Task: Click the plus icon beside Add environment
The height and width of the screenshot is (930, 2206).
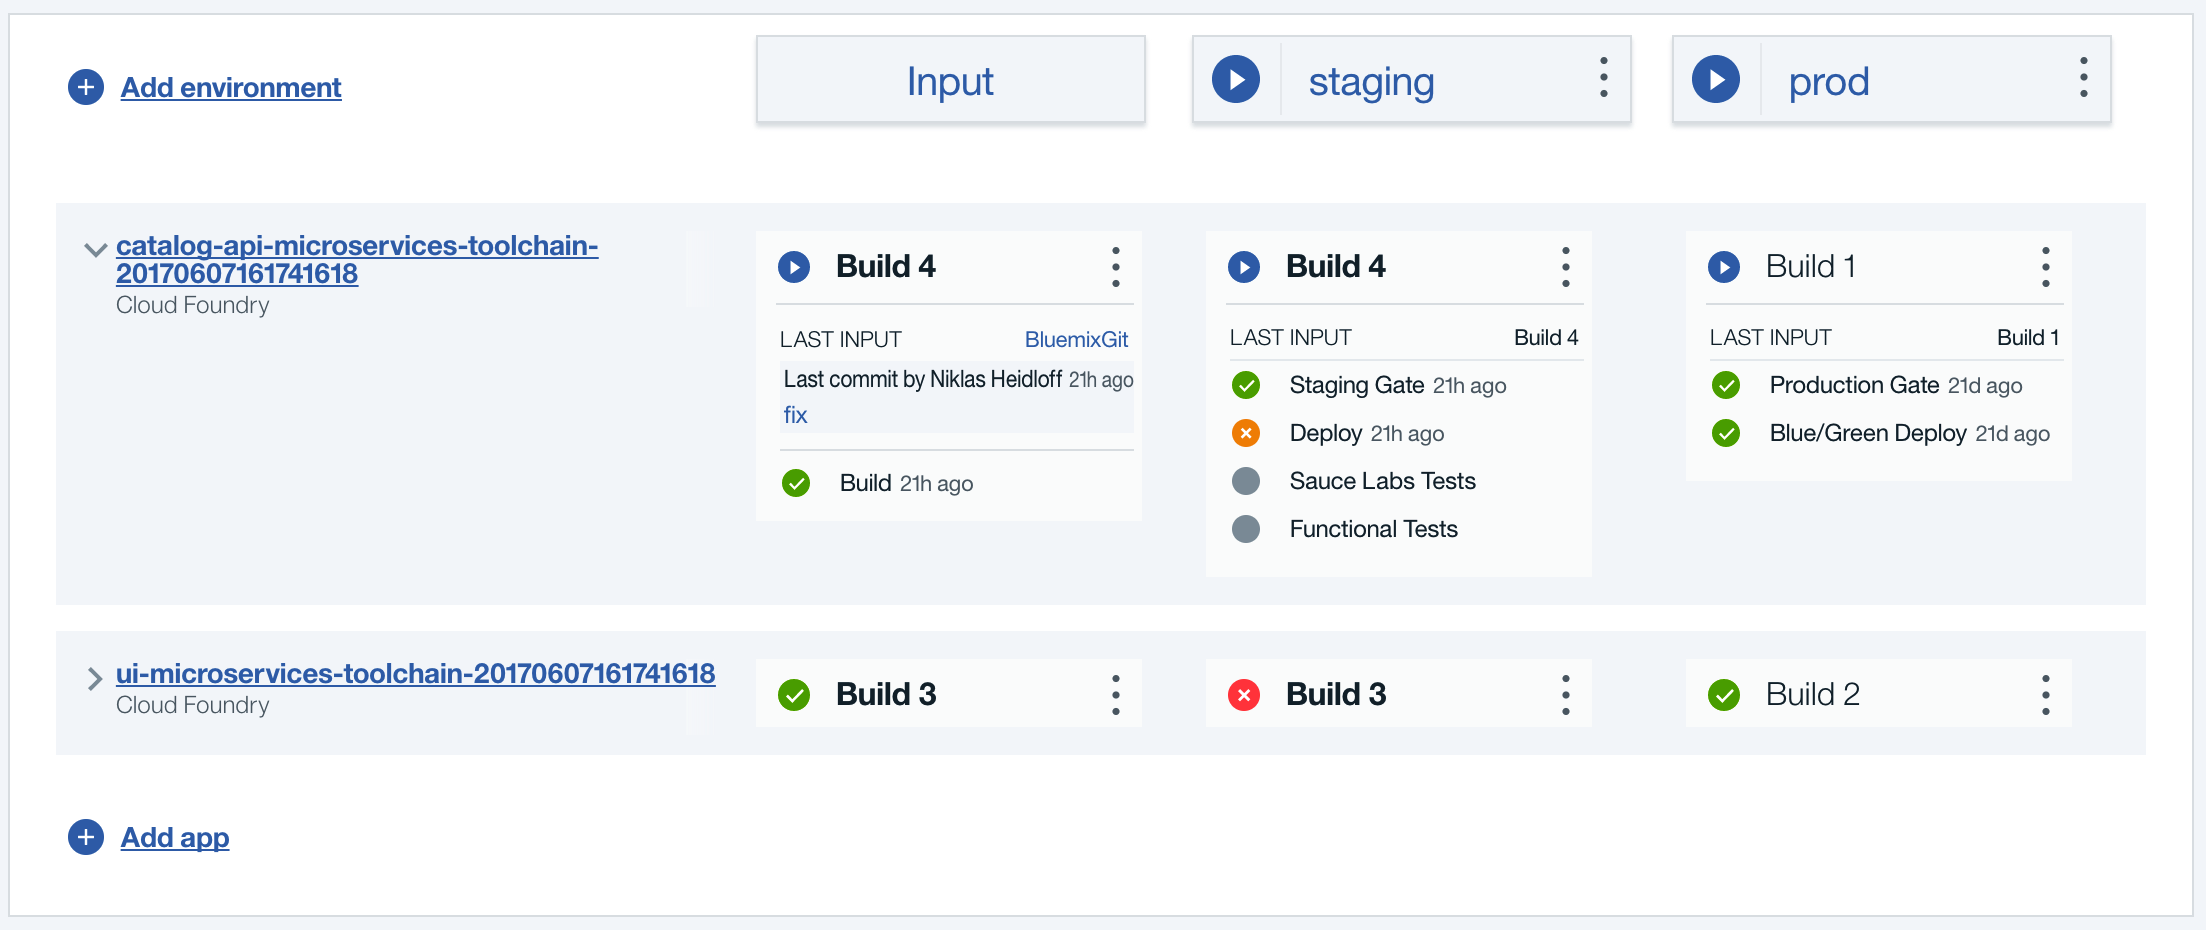Action: (86, 87)
